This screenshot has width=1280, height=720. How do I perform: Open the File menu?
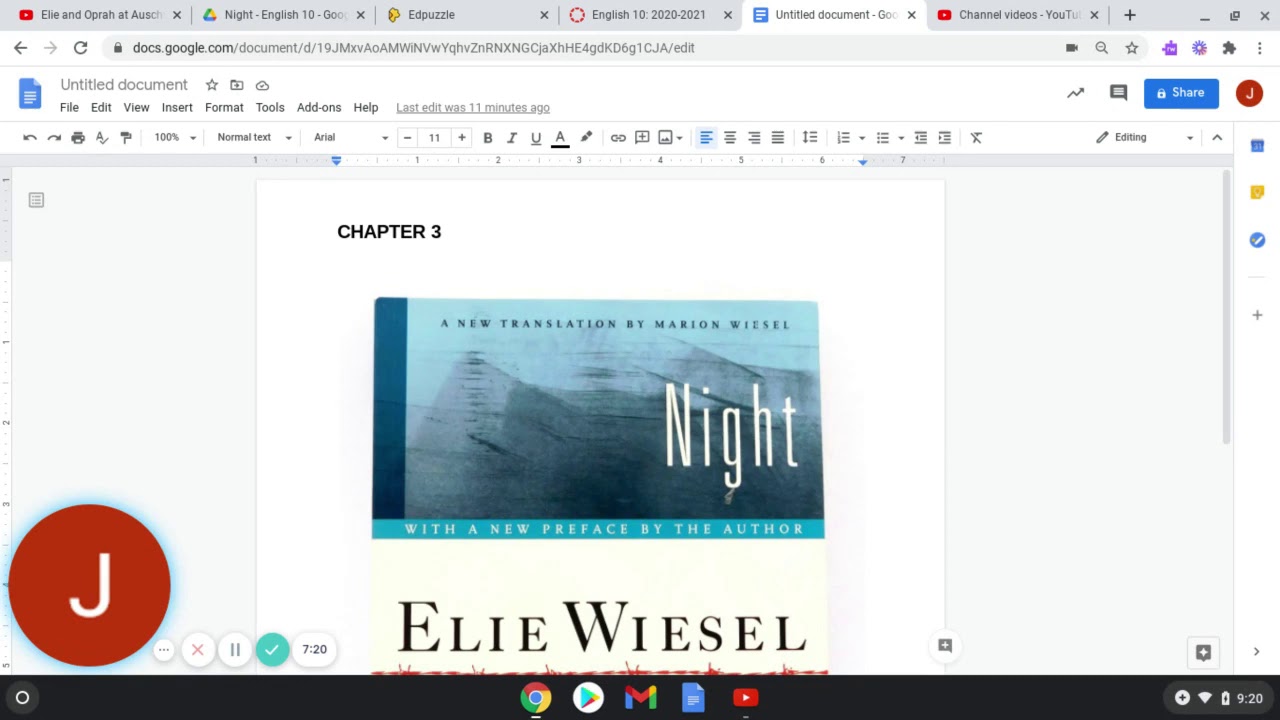tap(69, 108)
